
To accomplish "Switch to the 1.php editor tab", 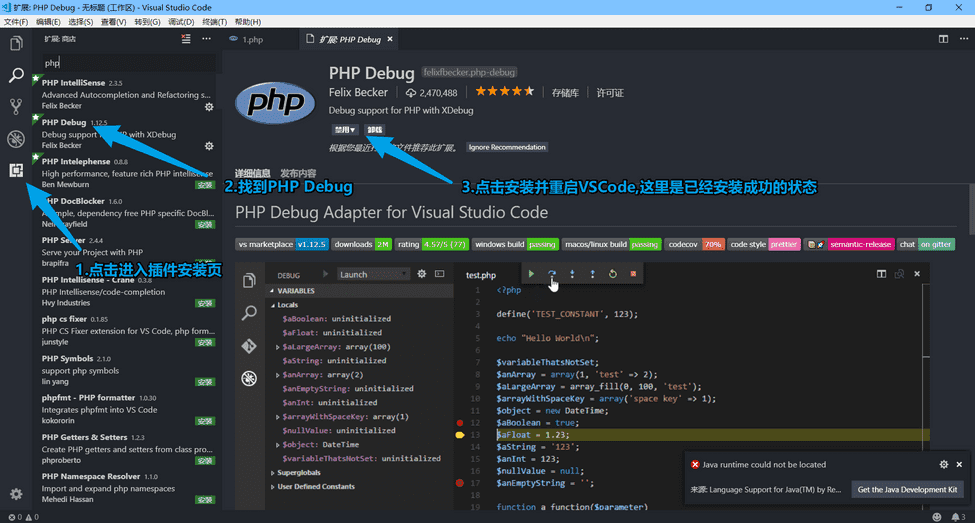I will [251, 39].
